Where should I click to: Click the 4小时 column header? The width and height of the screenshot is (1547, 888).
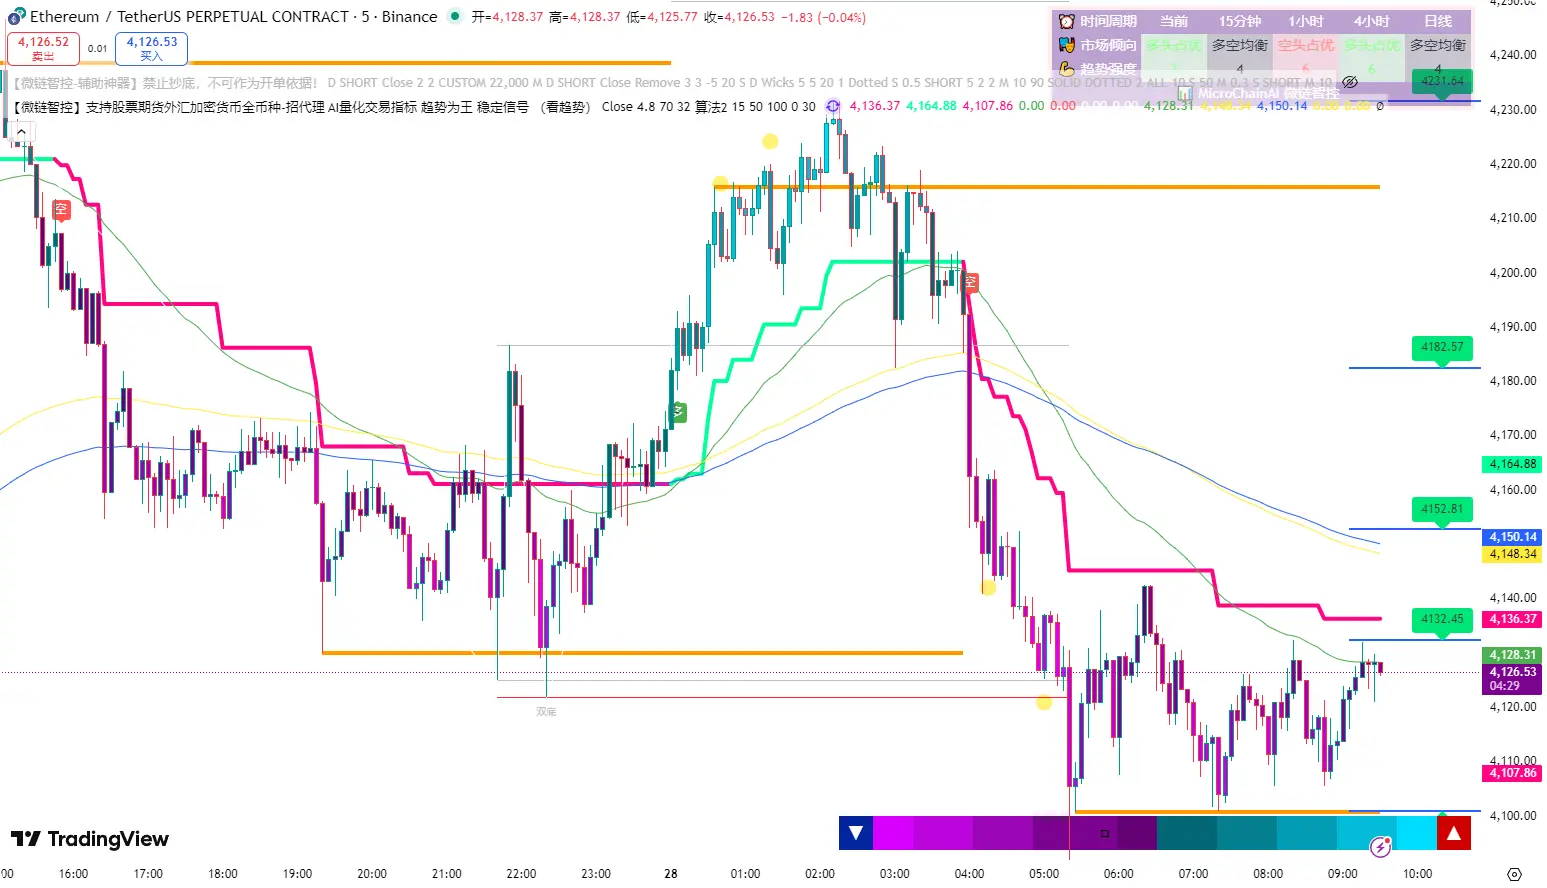1371,21
